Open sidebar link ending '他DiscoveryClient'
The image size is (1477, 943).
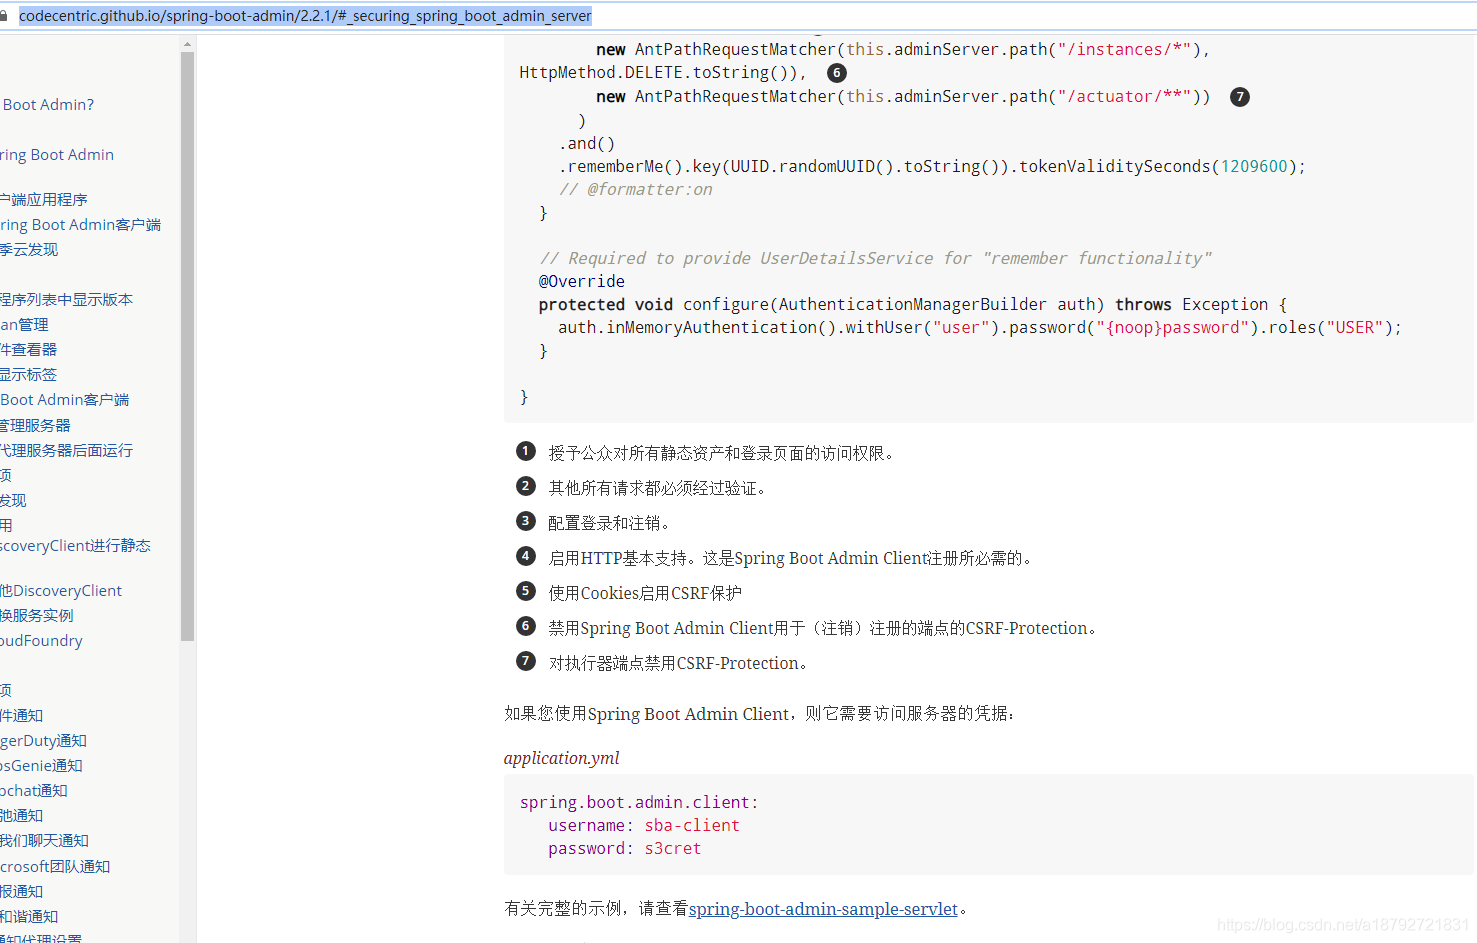(x=61, y=591)
